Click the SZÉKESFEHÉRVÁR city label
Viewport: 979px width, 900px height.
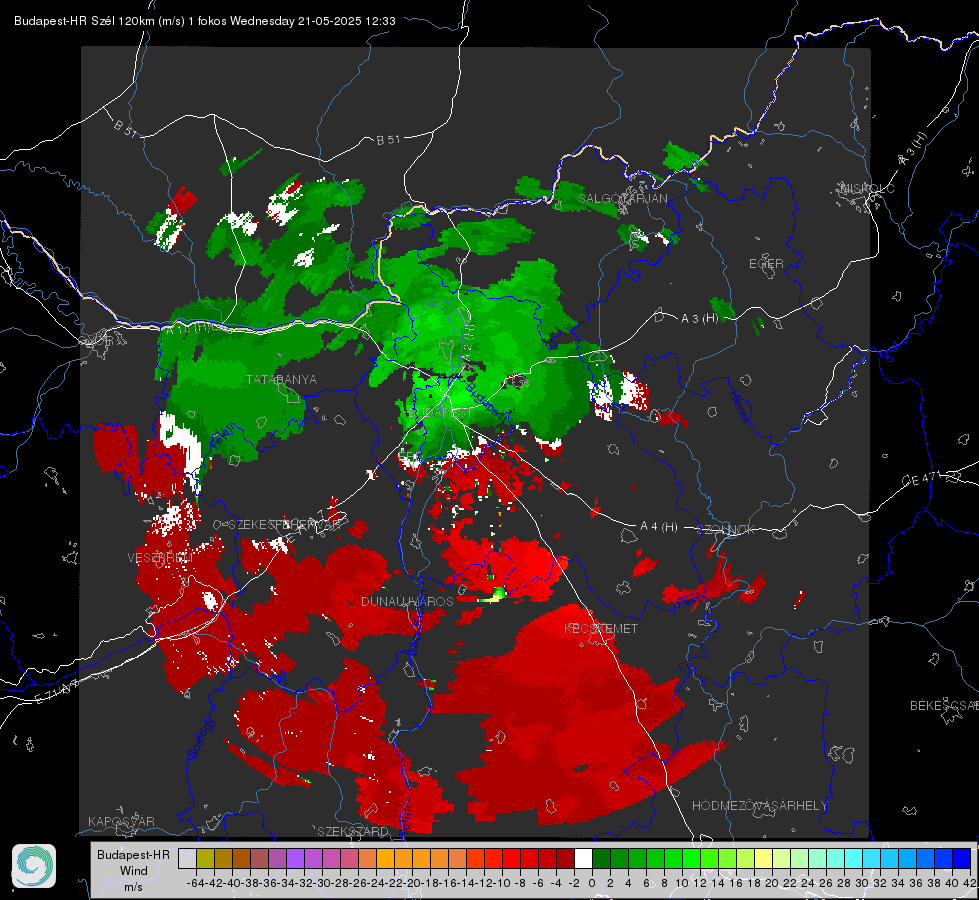click(284, 525)
